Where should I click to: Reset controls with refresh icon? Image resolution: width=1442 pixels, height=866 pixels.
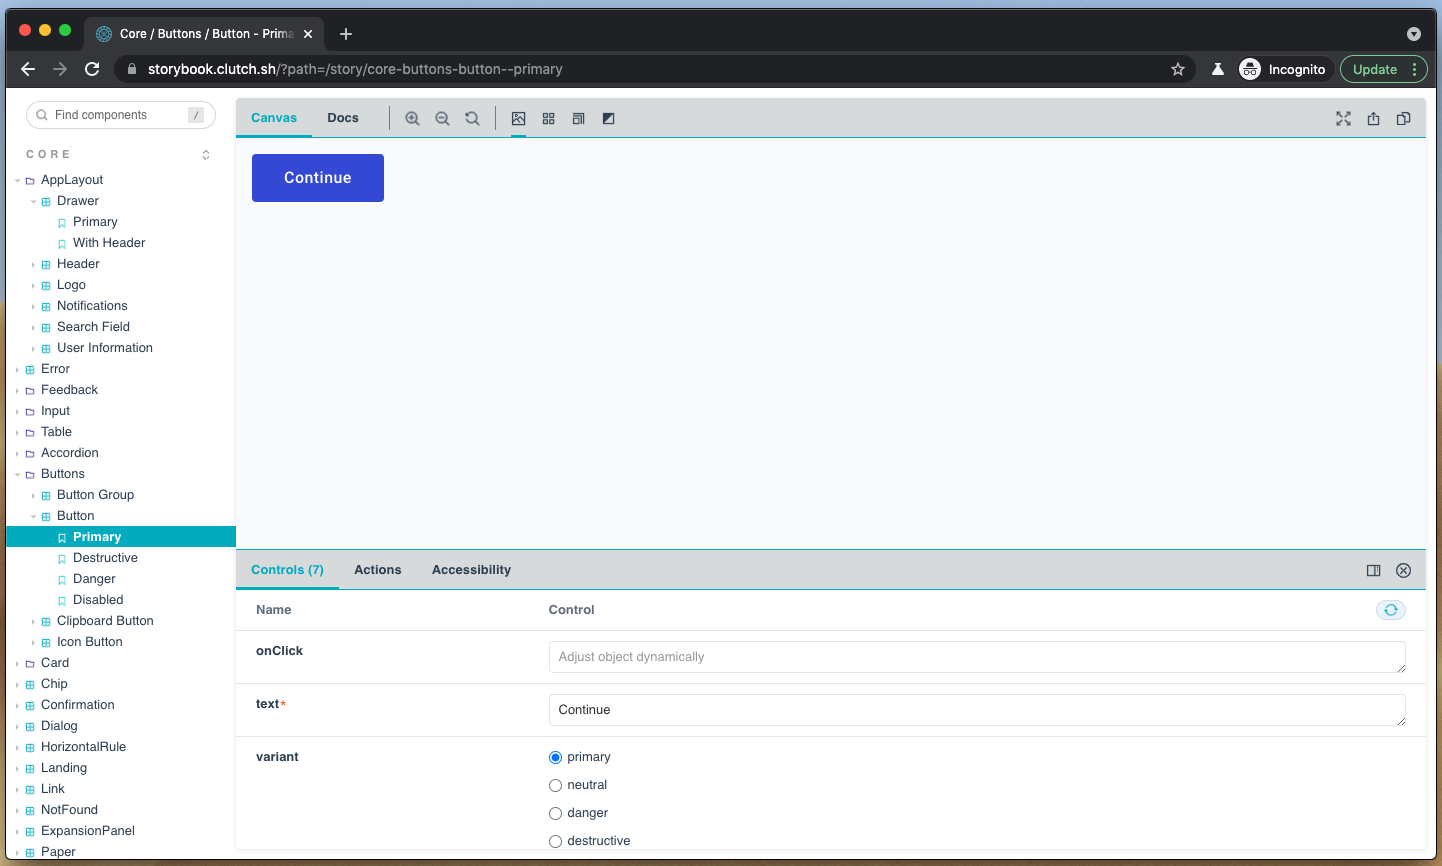1390,610
